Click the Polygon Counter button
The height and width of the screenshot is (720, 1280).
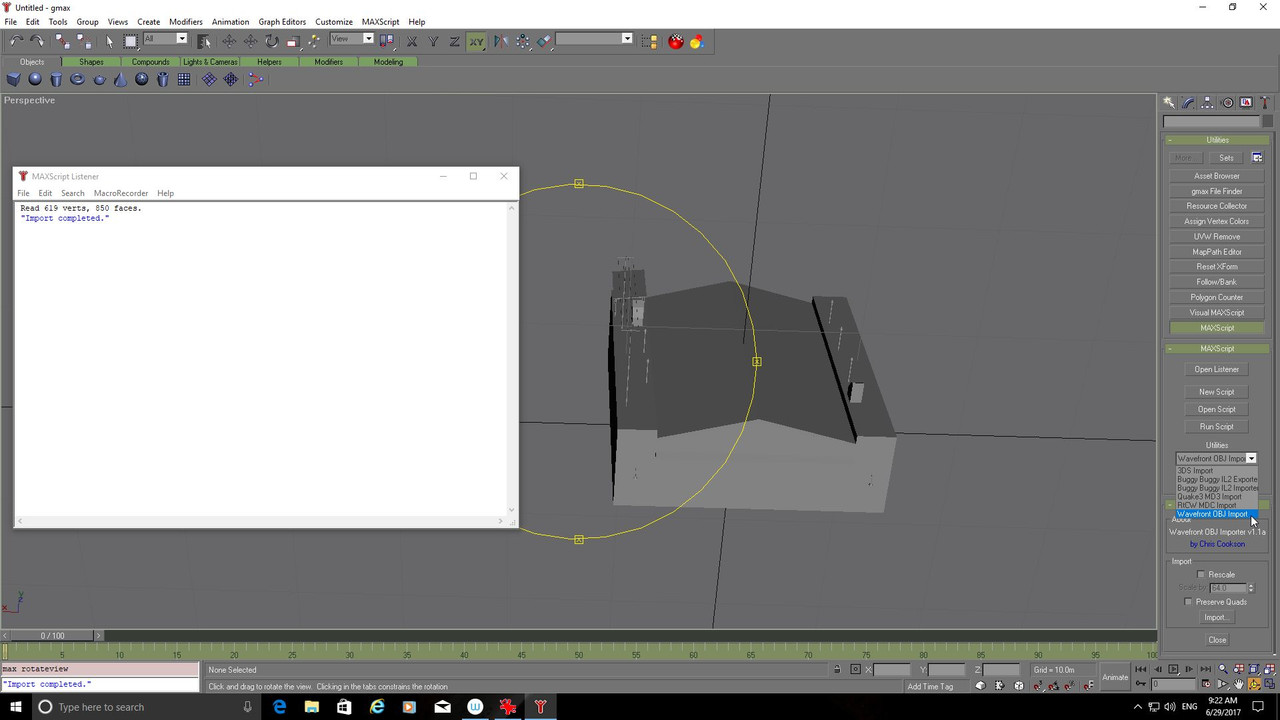pyautogui.click(x=1217, y=297)
